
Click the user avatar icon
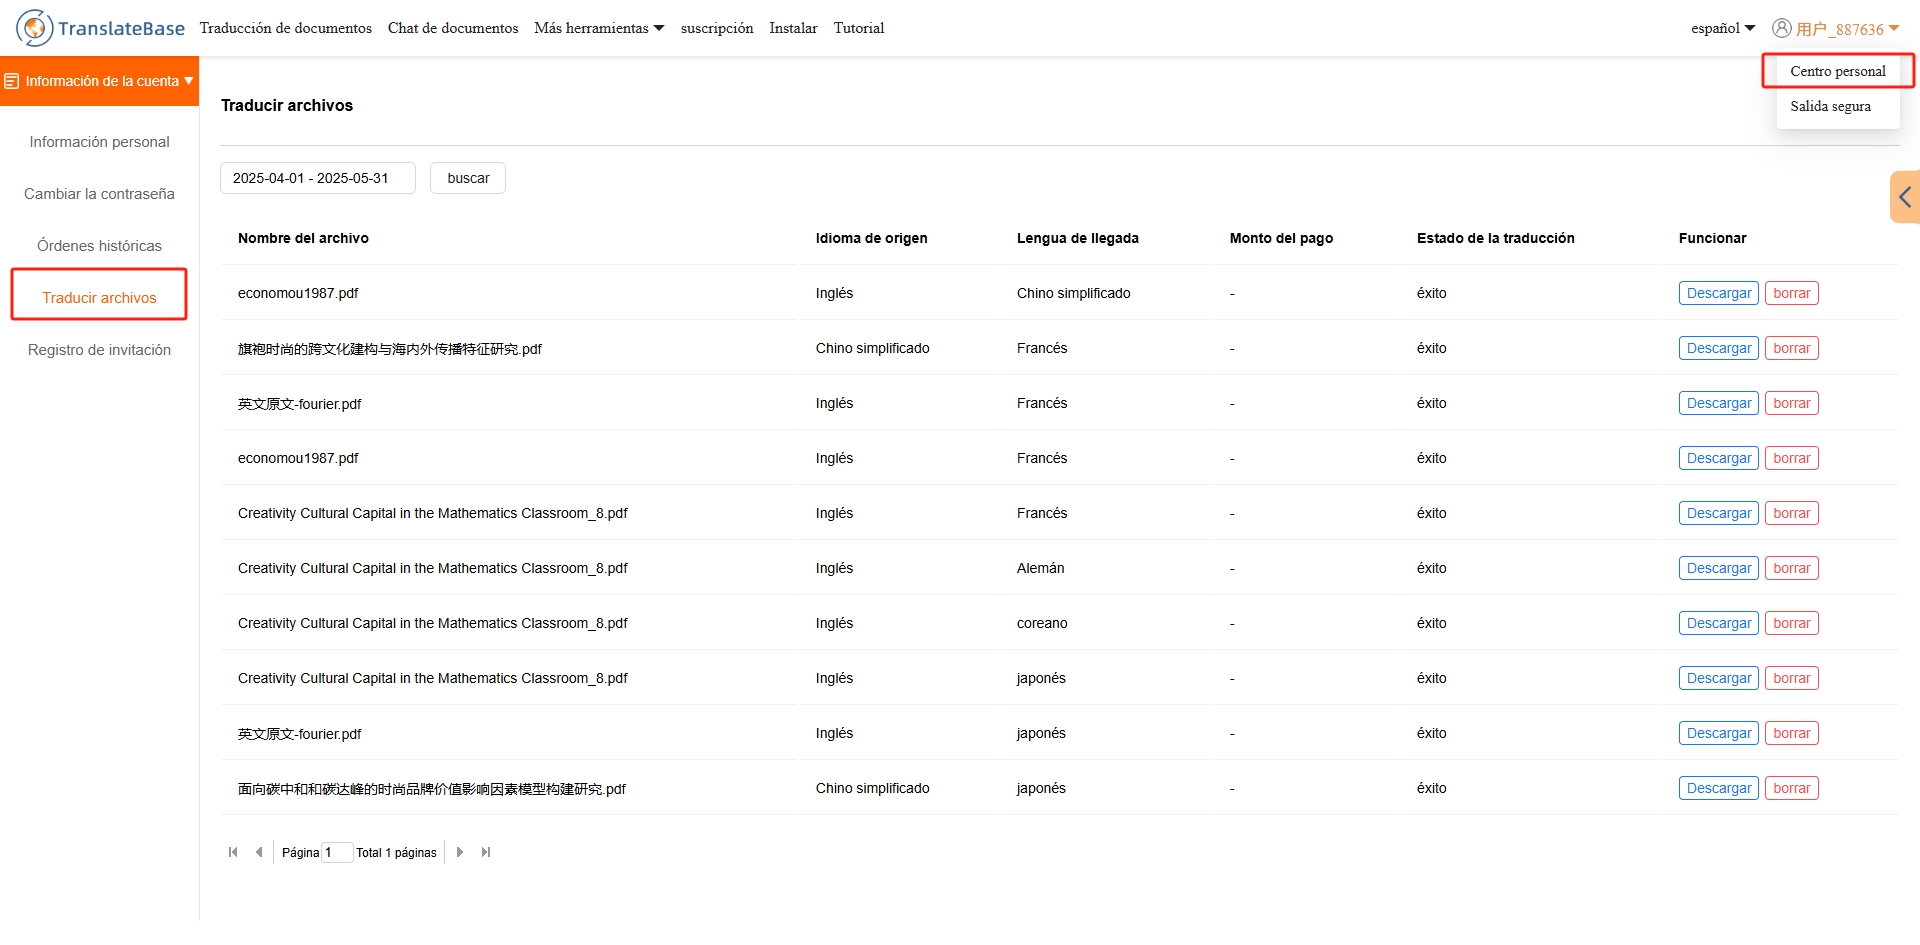point(1781,28)
